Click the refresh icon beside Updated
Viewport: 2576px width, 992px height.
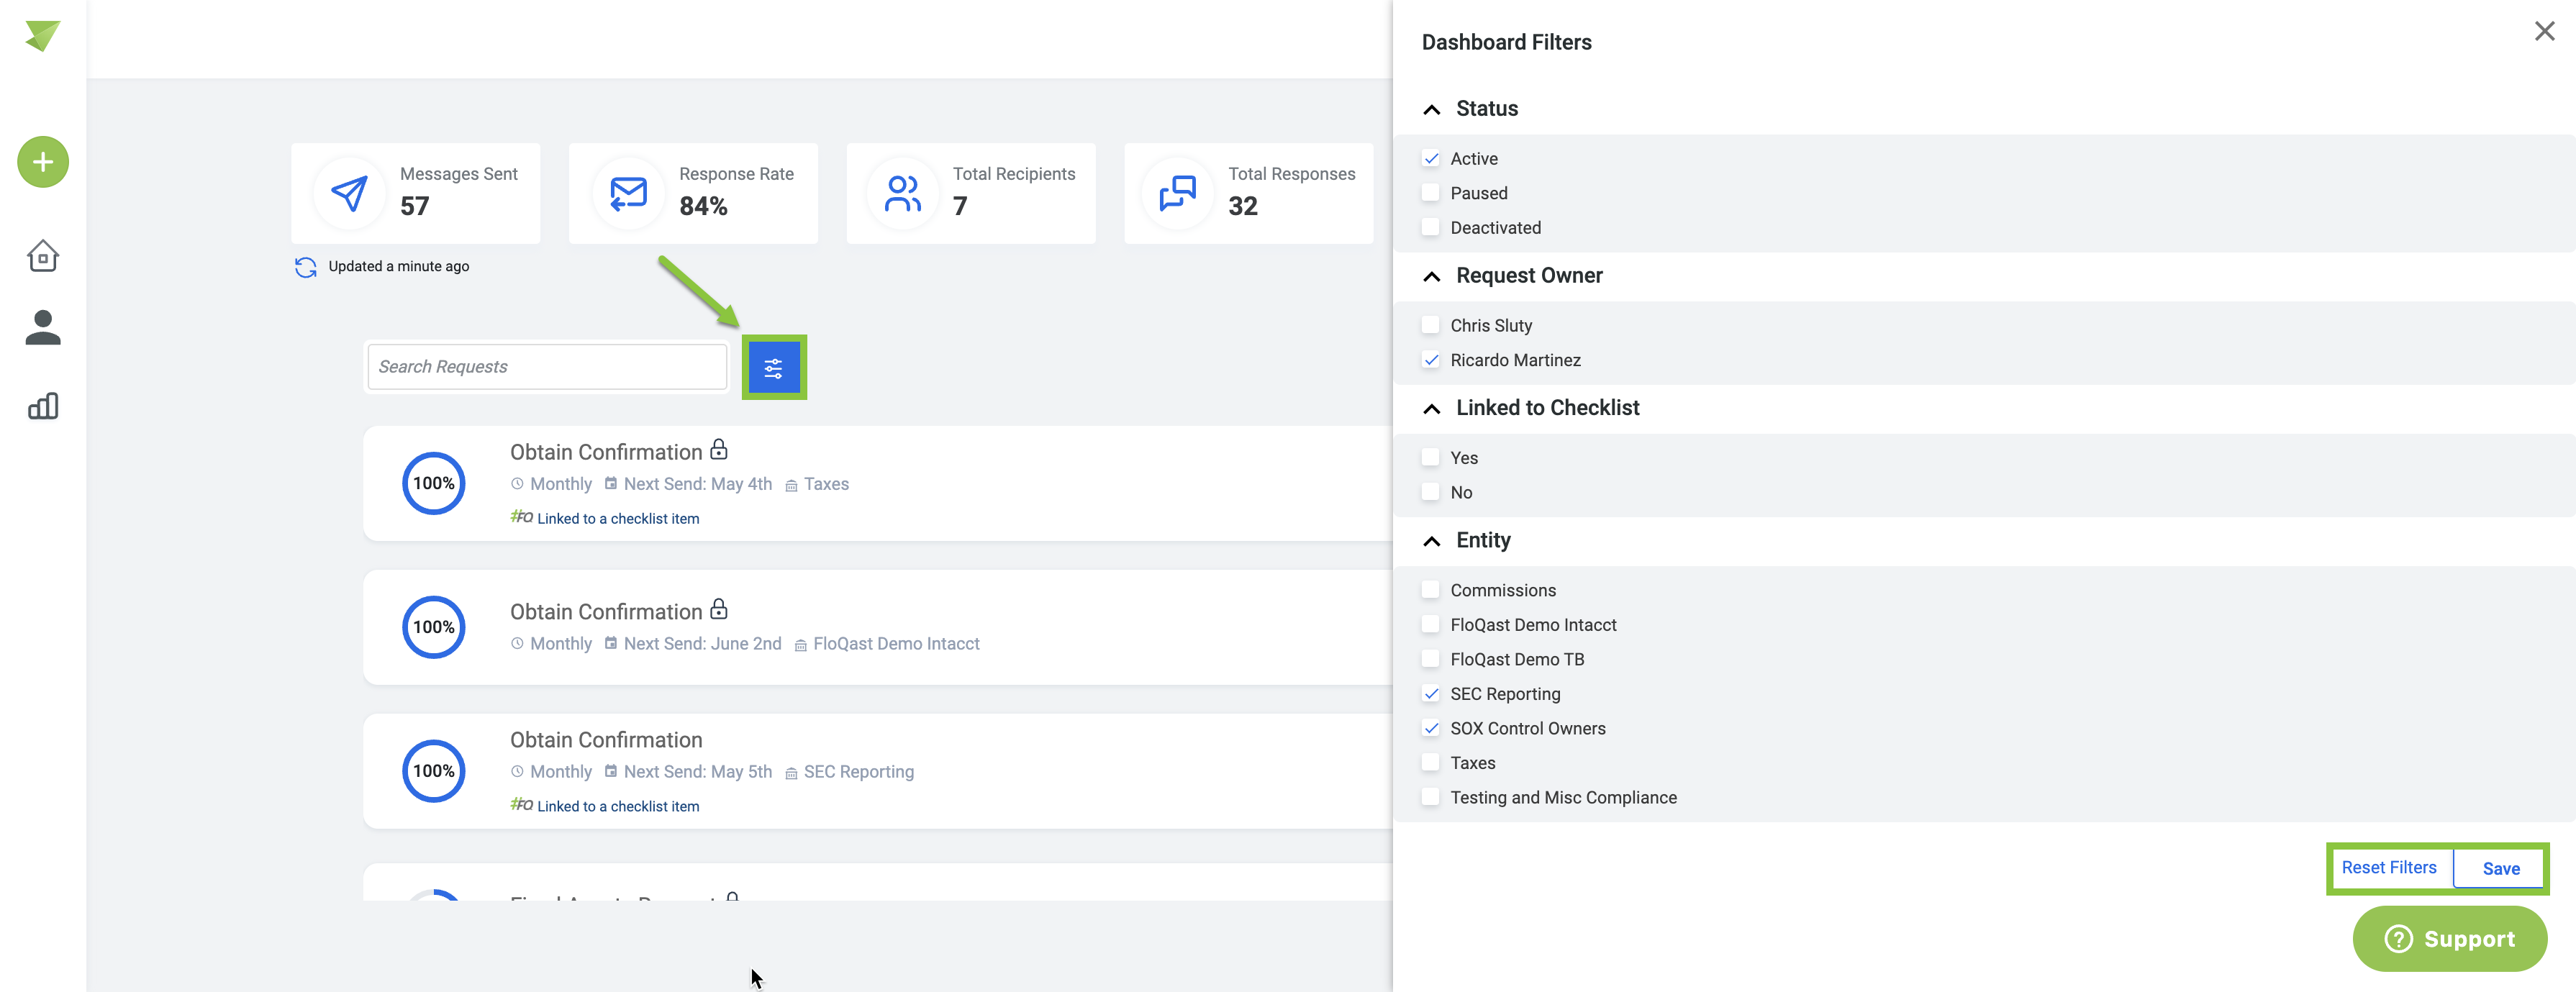coord(306,267)
